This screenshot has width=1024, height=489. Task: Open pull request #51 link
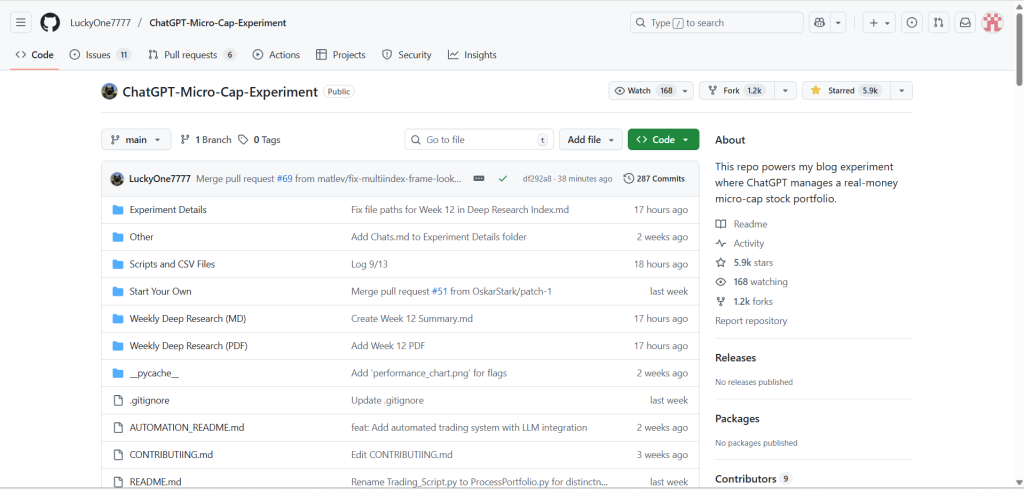(440, 291)
